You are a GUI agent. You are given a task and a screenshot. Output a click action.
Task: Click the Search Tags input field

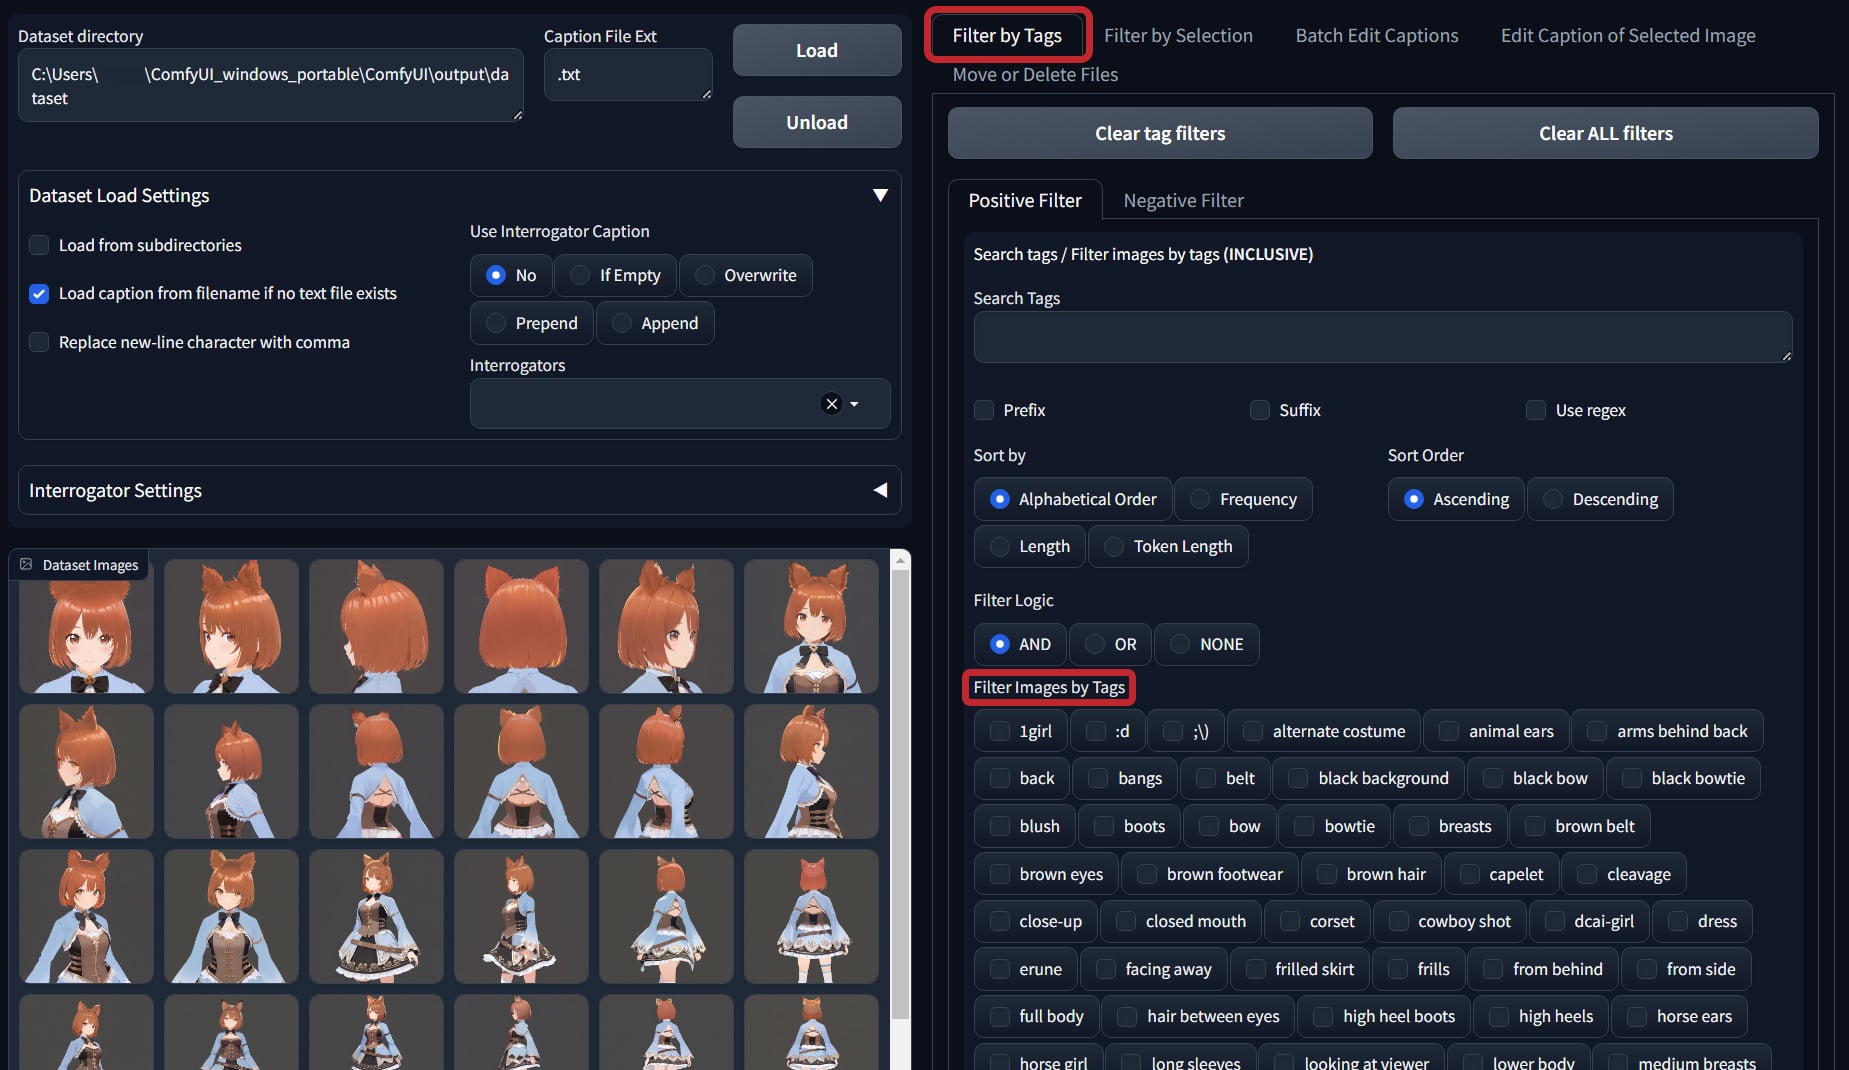pyautogui.click(x=1382, y=337)
